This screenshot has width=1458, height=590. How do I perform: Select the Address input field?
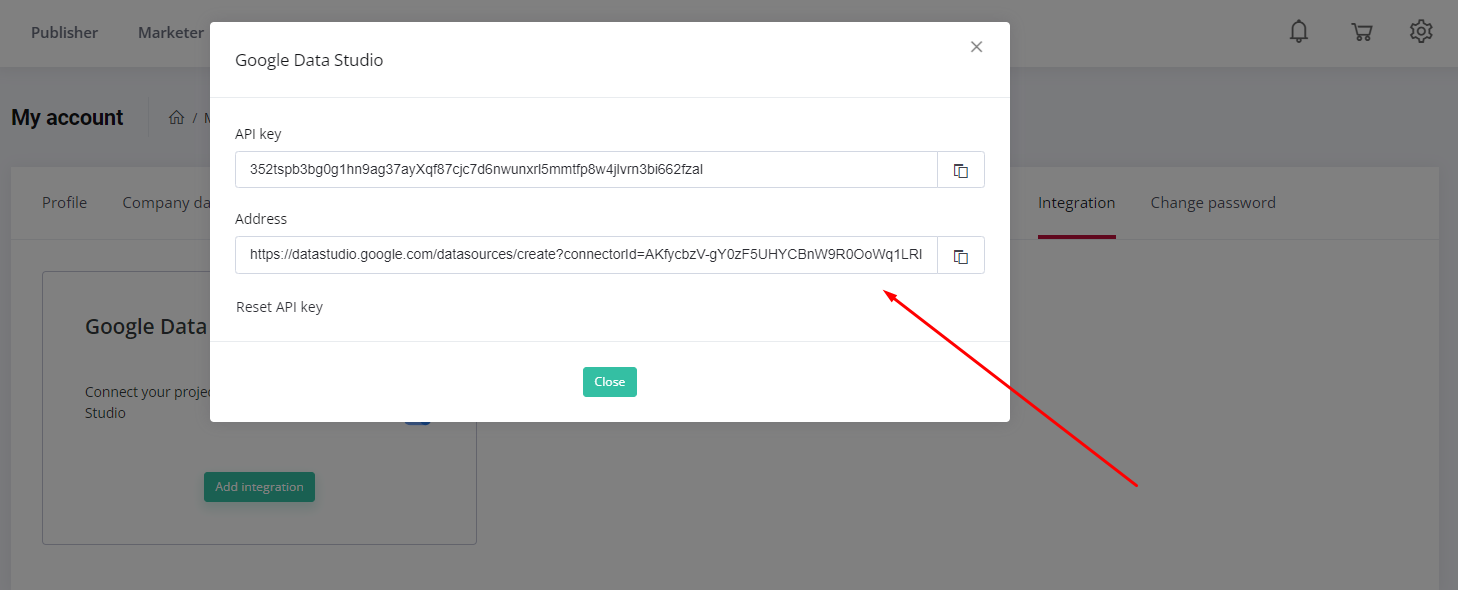click(586, 255)
